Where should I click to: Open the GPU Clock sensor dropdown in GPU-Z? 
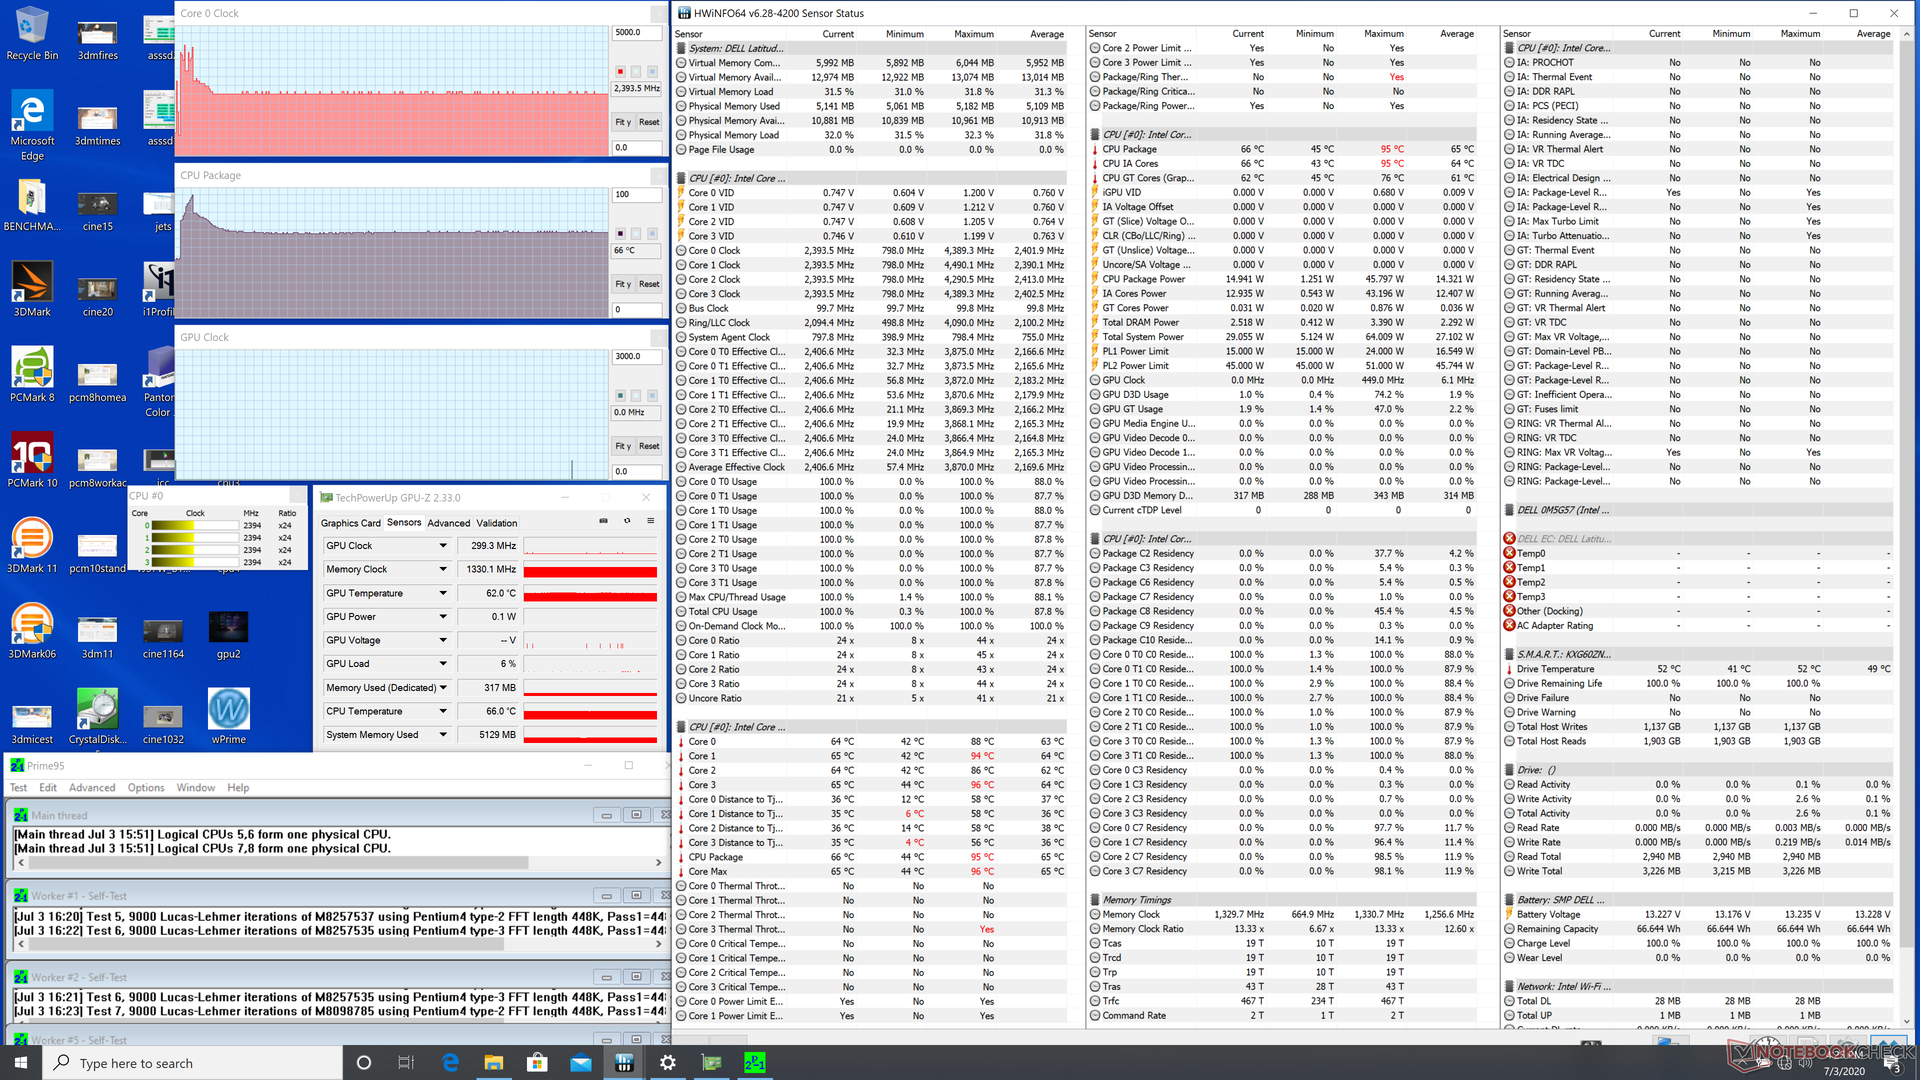(x=443, y=546)
